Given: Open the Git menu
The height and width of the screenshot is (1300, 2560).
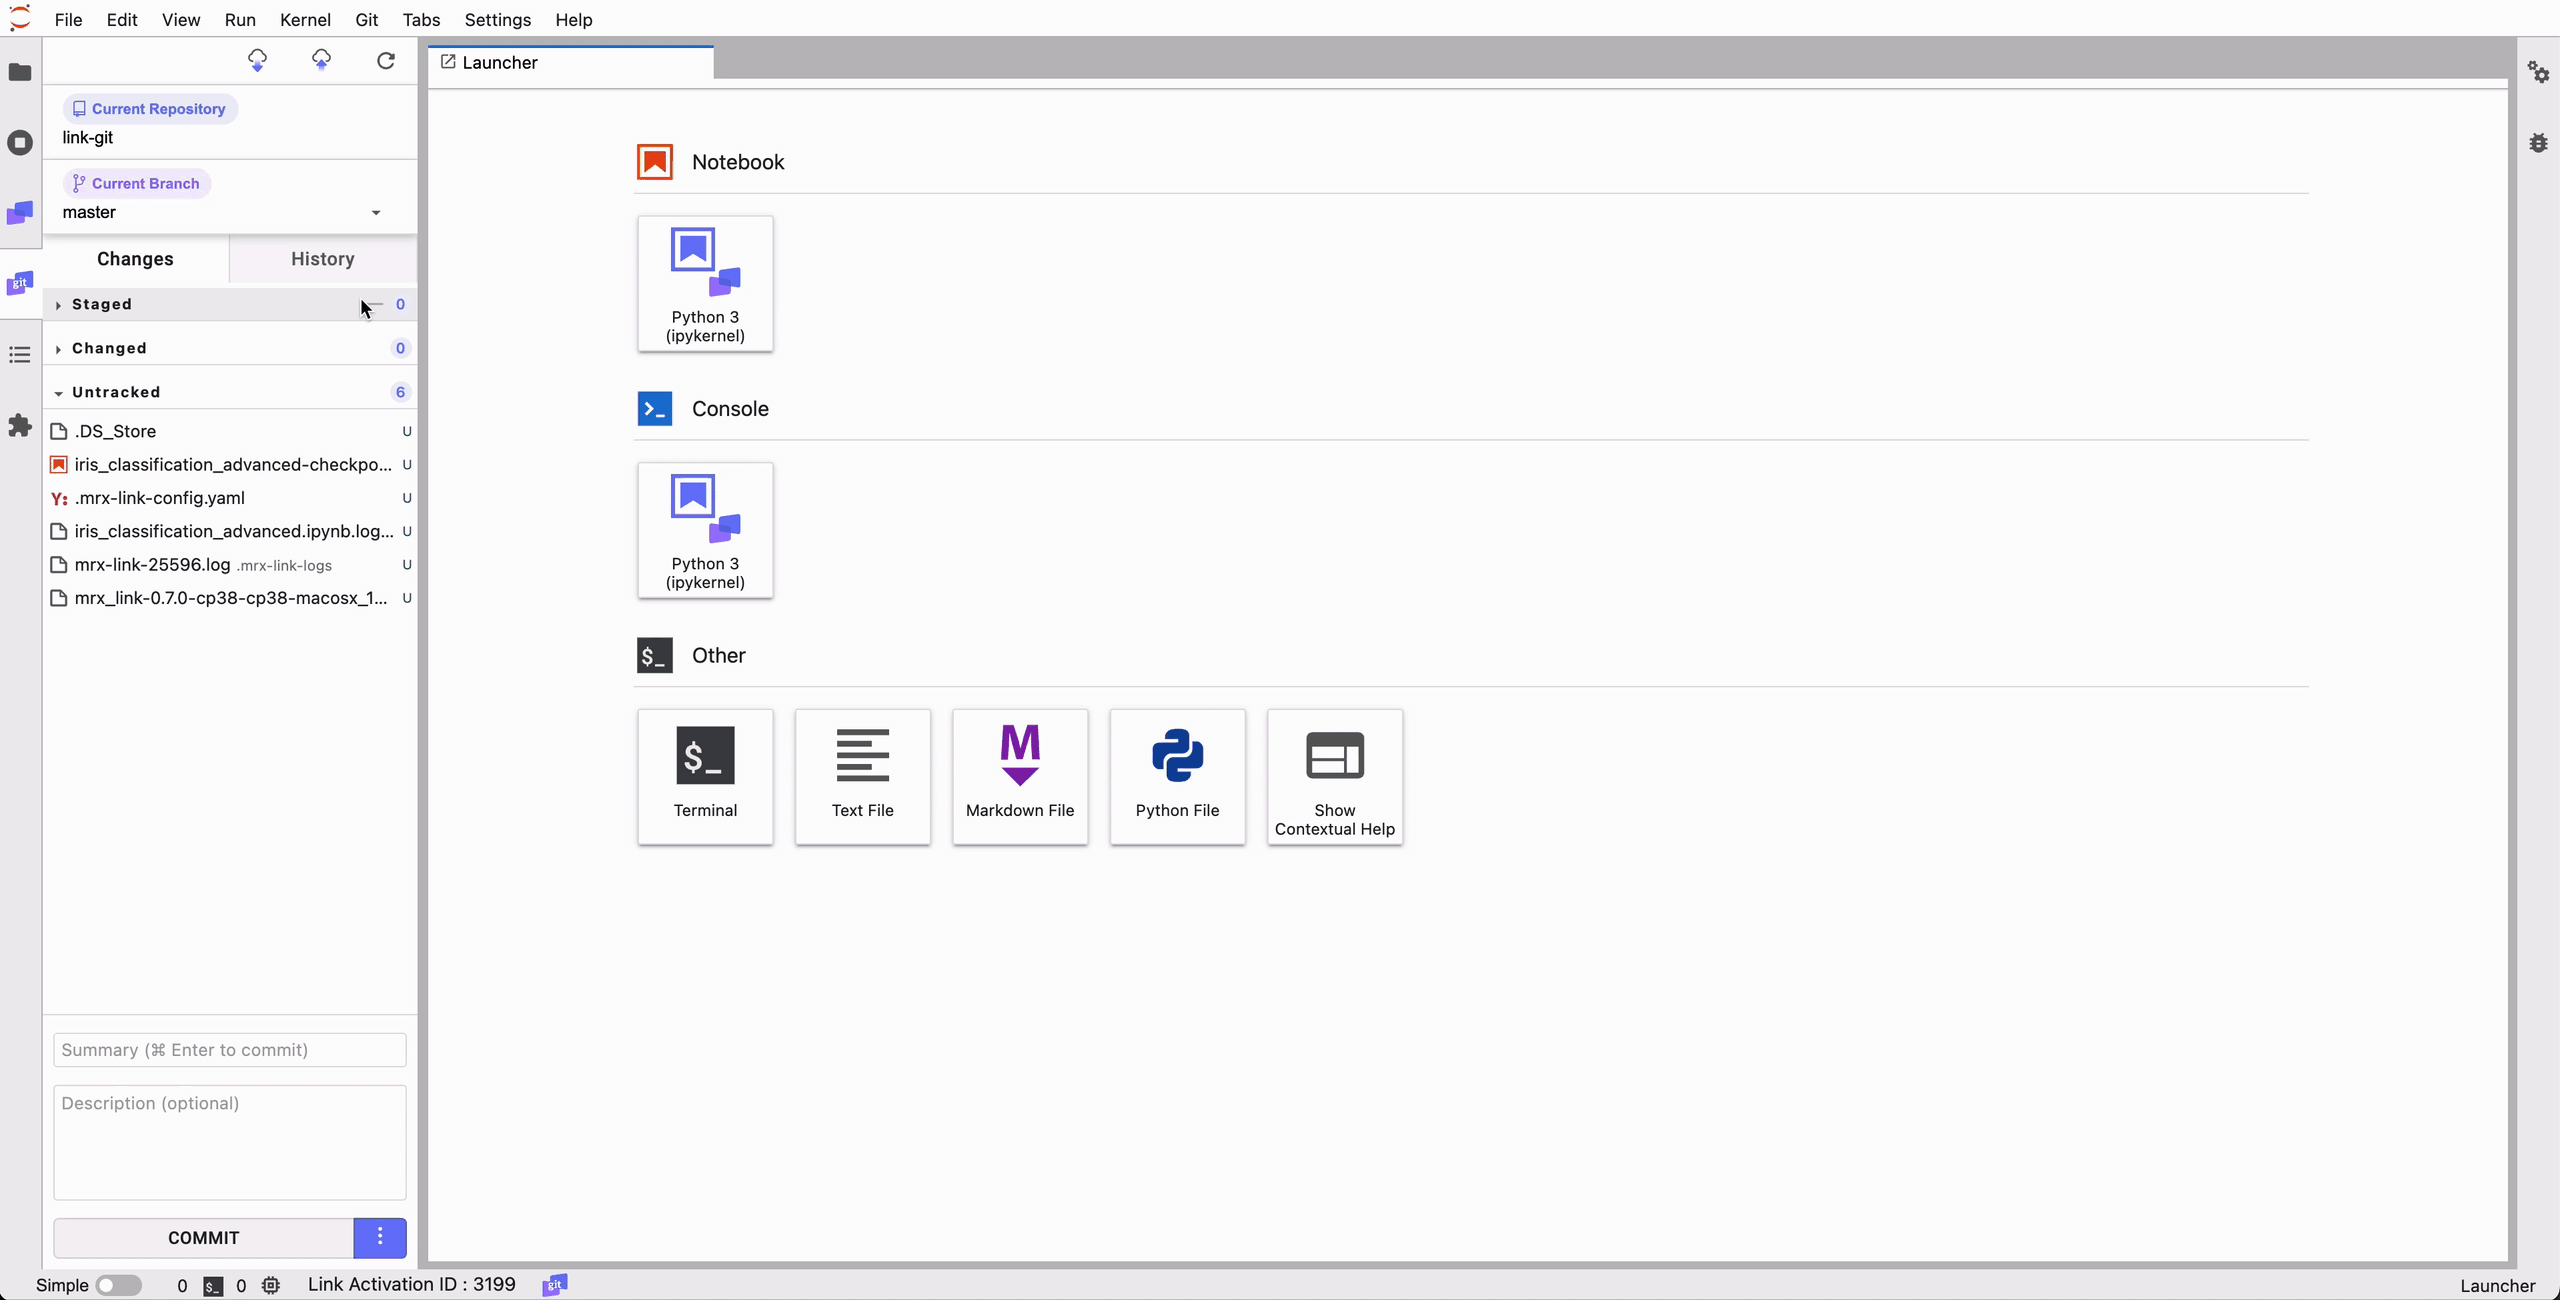Looking at the screenshot, I should 366,20.
